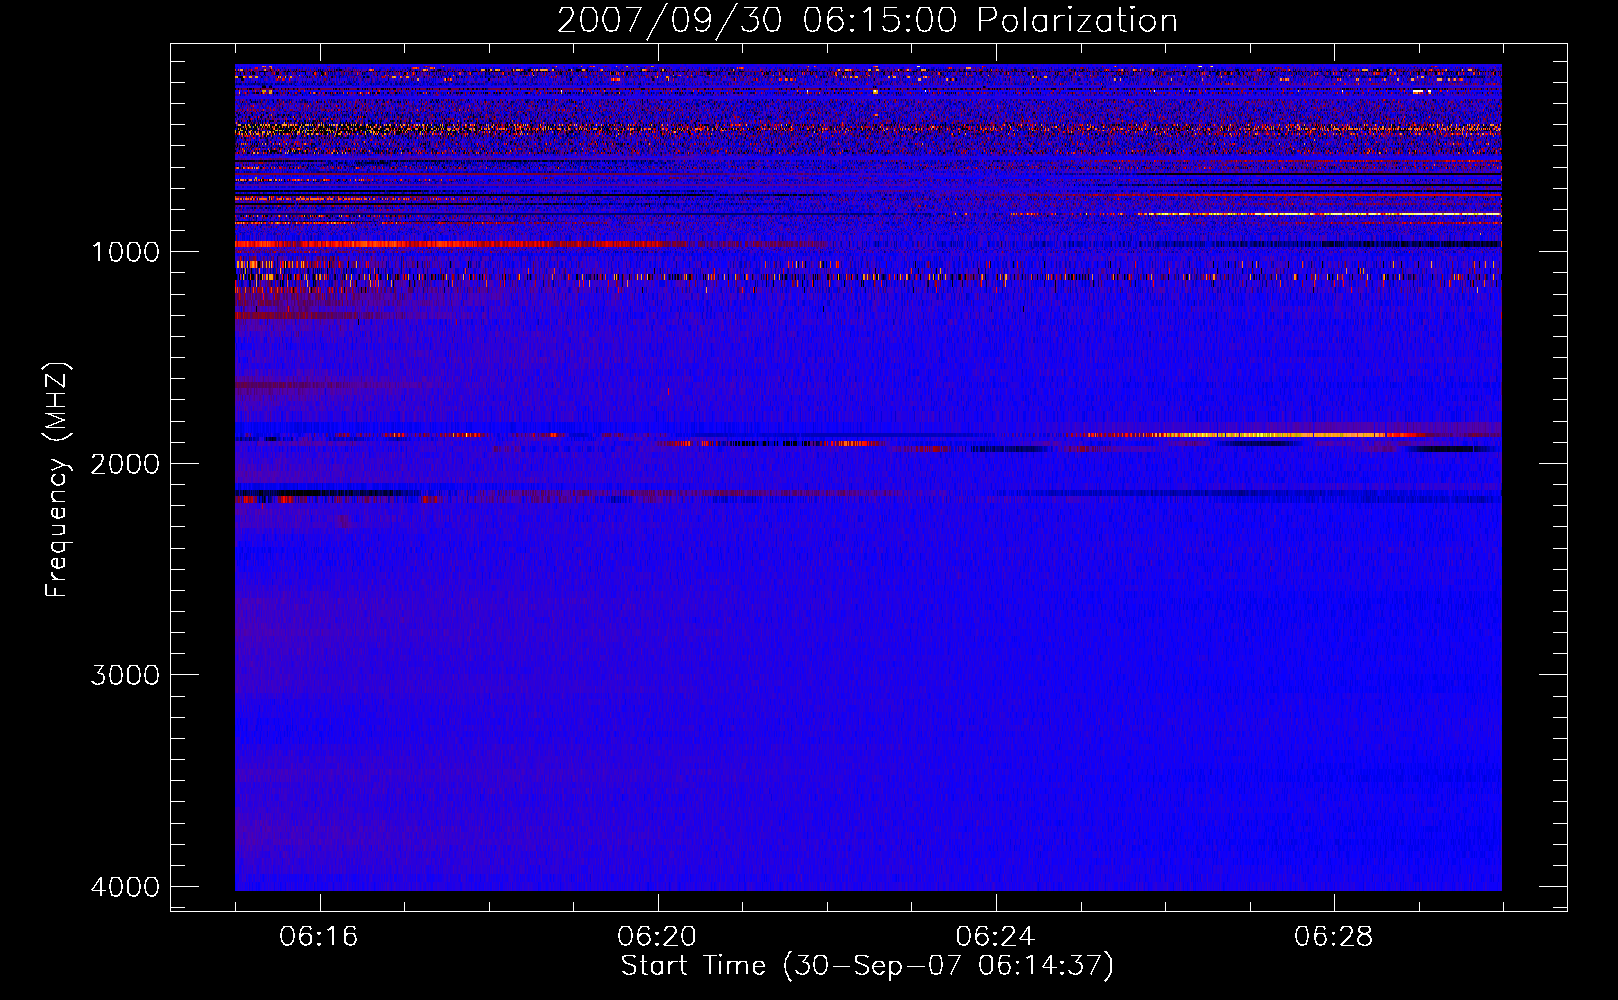Click the plot title '2007/09/30 06:15:00 Polarization'
Viewport: 1618px width, 1000px height.
pyautogui.click(x=867, y=21)
